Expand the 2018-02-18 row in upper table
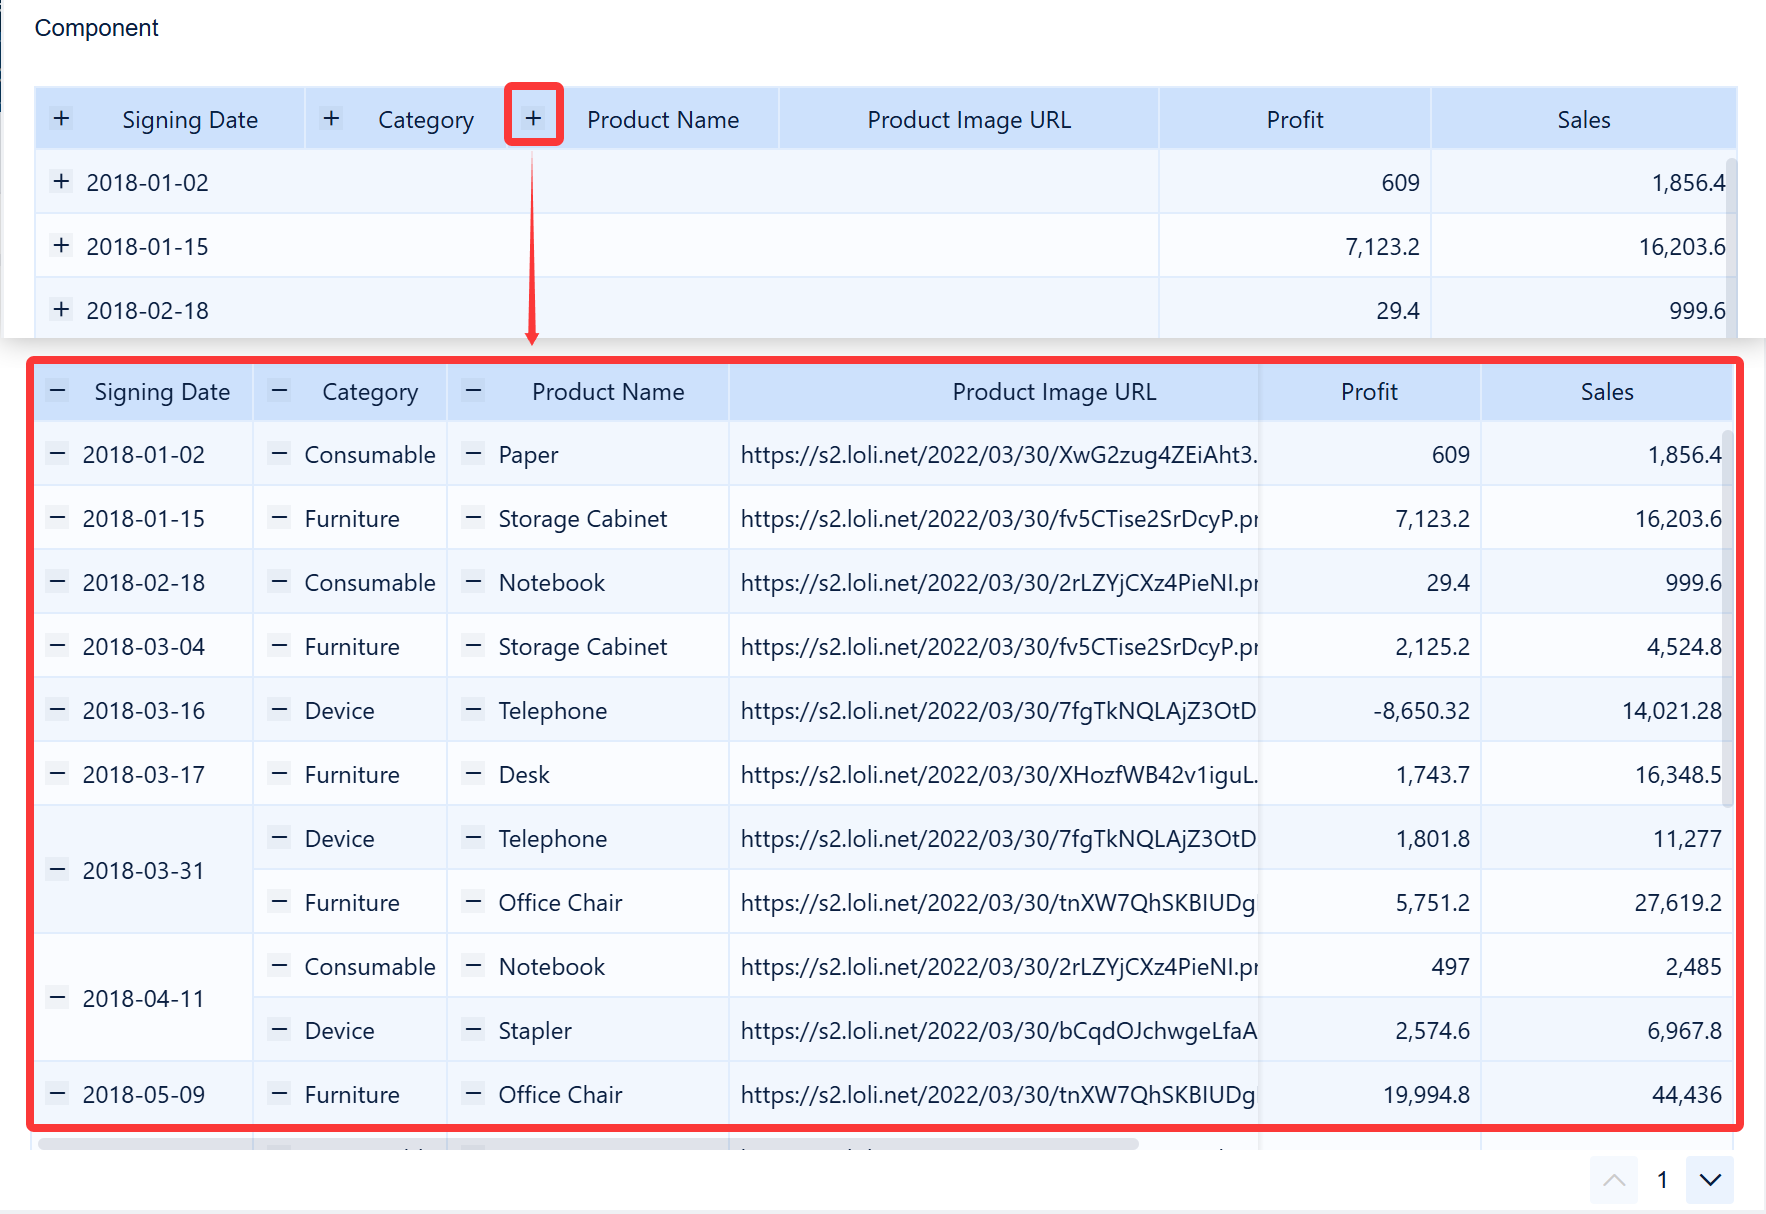The height and width of the screenshot is (1214, 1766). coord(61,310)
